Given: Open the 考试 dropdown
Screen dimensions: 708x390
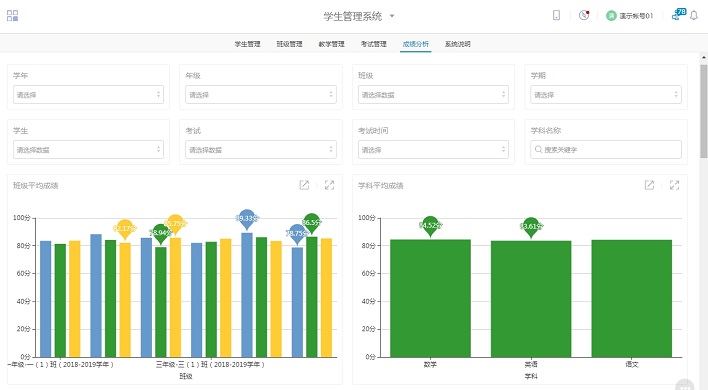Looking at the screenshot, I should click(x=261, y=150).
